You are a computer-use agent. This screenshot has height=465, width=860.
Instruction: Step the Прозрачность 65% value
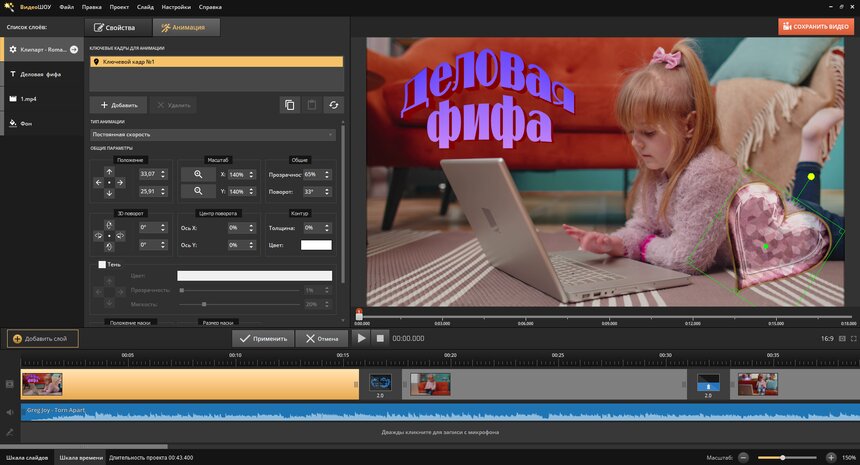point(327,174)
